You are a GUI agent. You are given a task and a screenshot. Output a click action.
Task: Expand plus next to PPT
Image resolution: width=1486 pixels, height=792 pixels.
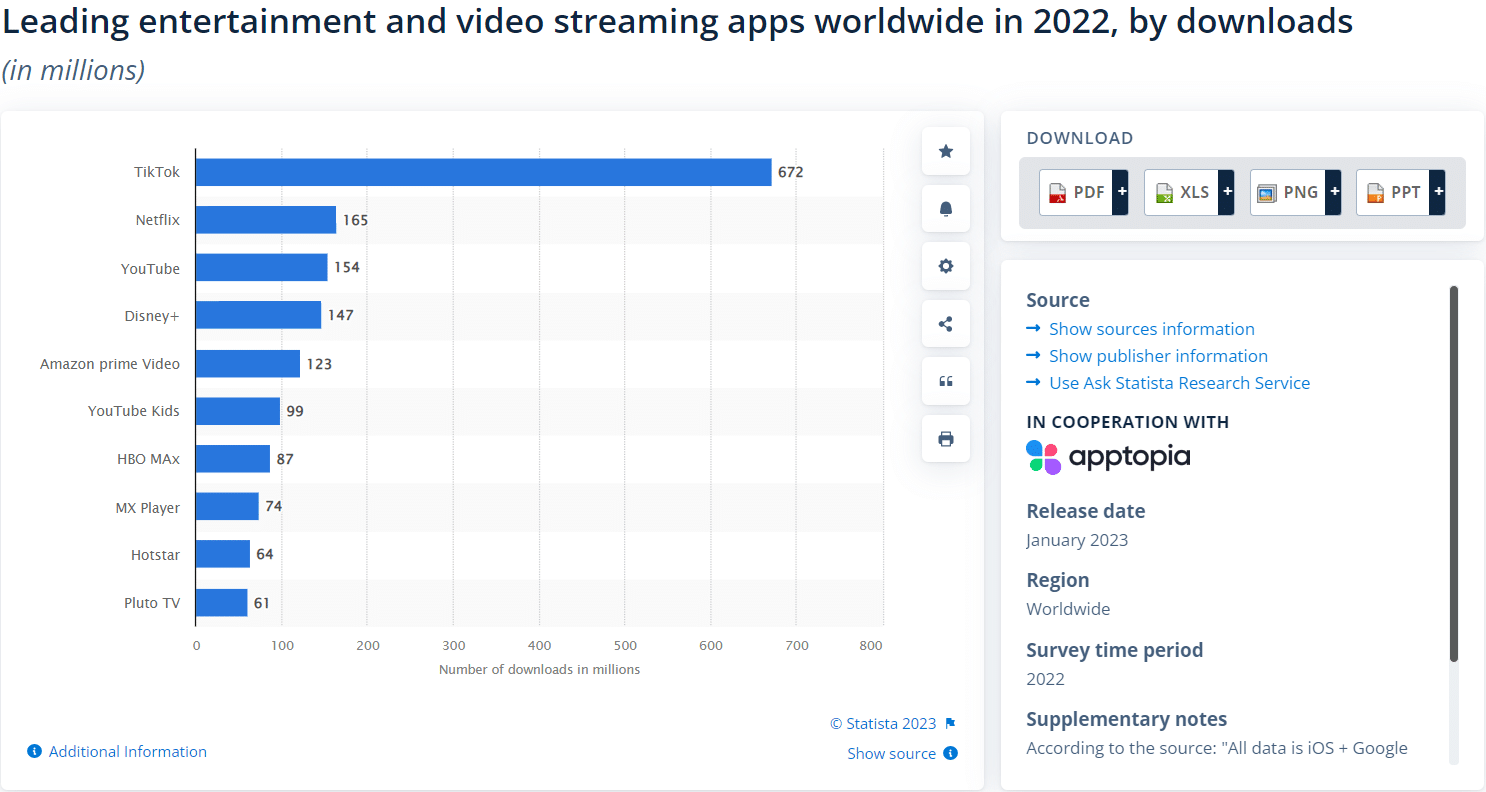[x=1438, y=192]
